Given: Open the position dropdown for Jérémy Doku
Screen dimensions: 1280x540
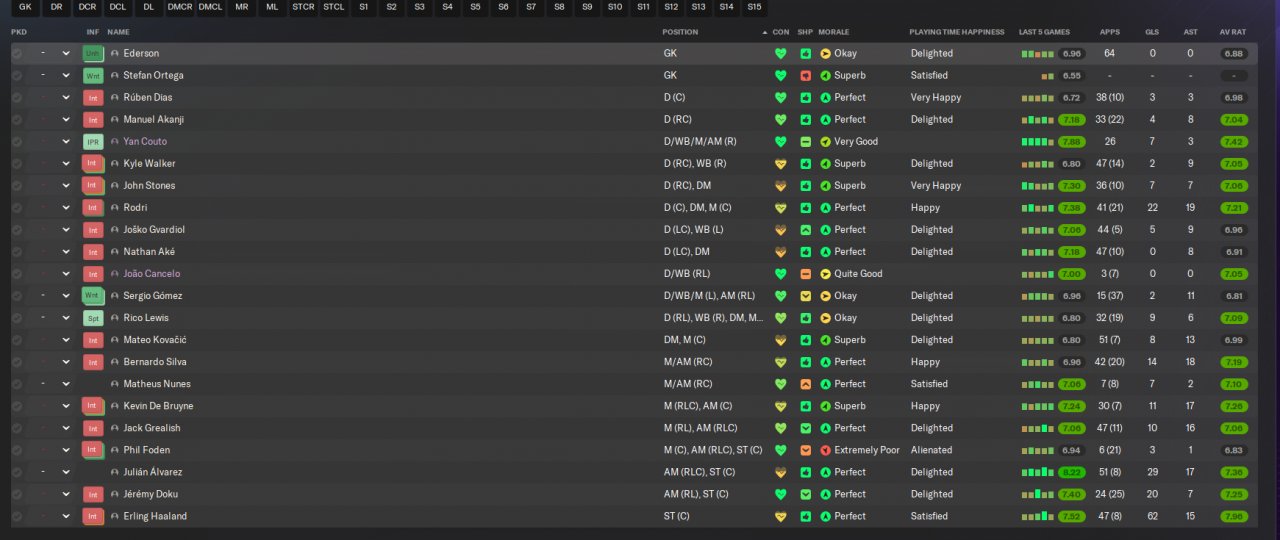Looking at the screenshot, I should (x=67, y=494).
